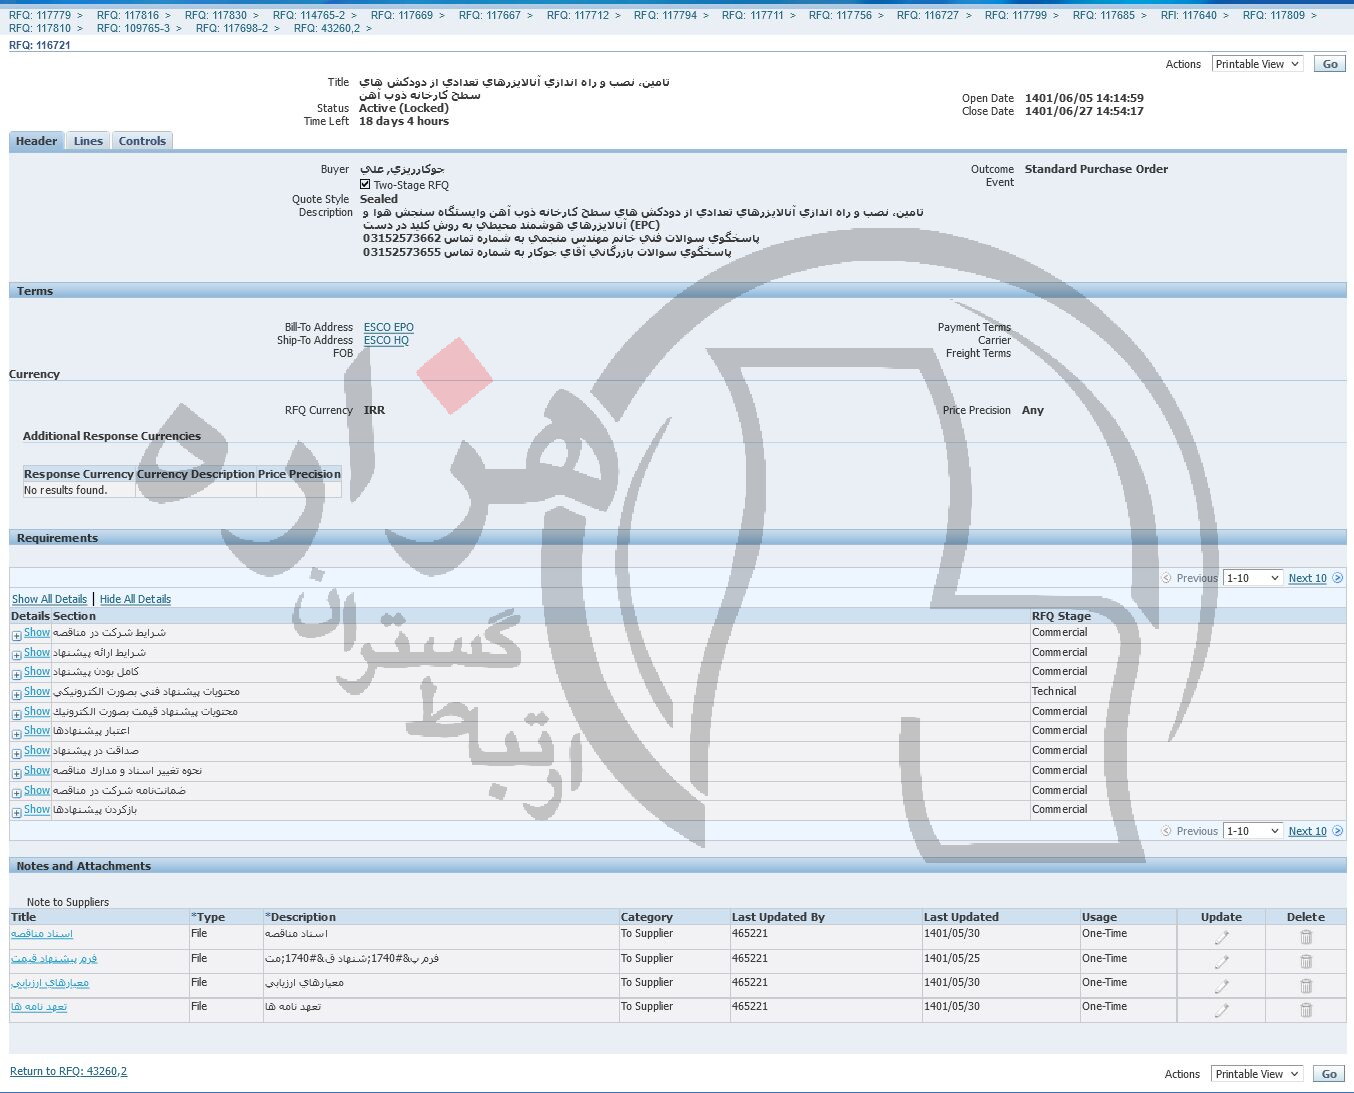1354x1093 pixels.
Task: Click Next 10 link below requirements table
Action: pyautogui.click(x=1307, y=831)
